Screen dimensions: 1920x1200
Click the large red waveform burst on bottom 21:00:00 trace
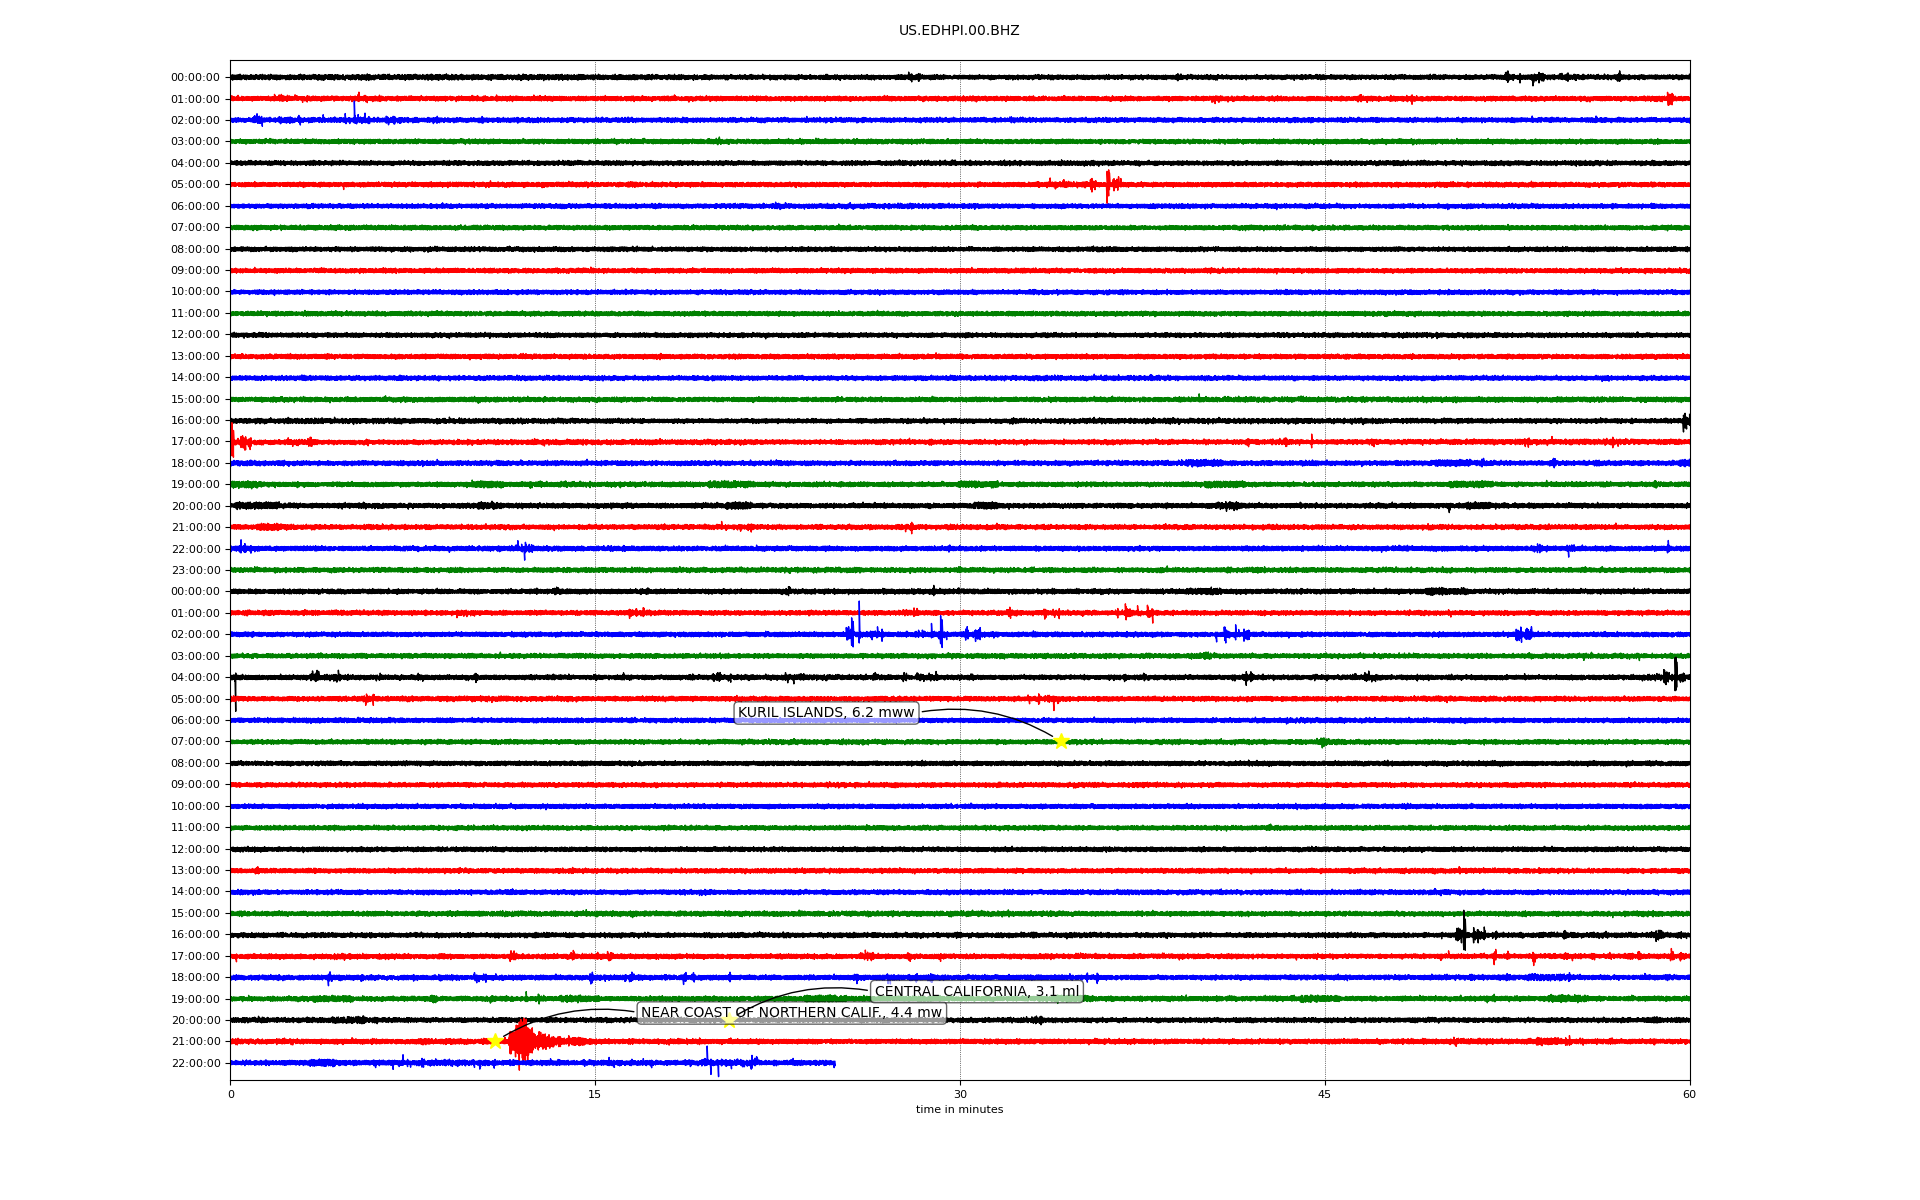[x=522, y=1042]
